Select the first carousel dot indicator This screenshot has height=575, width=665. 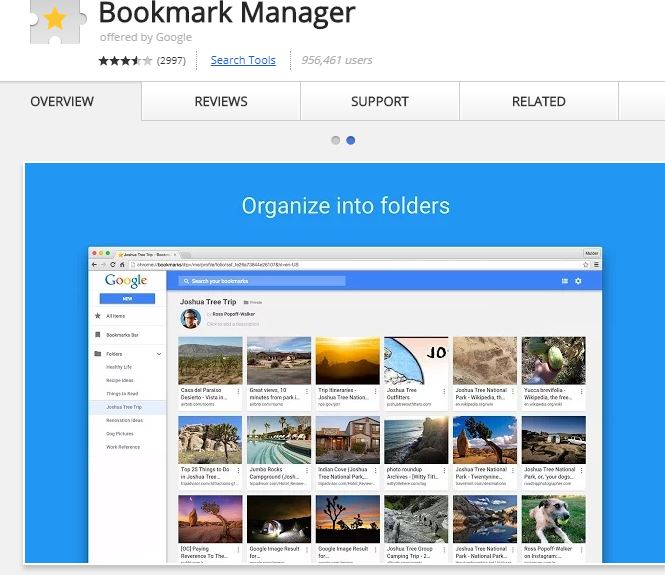click(335, 140)
